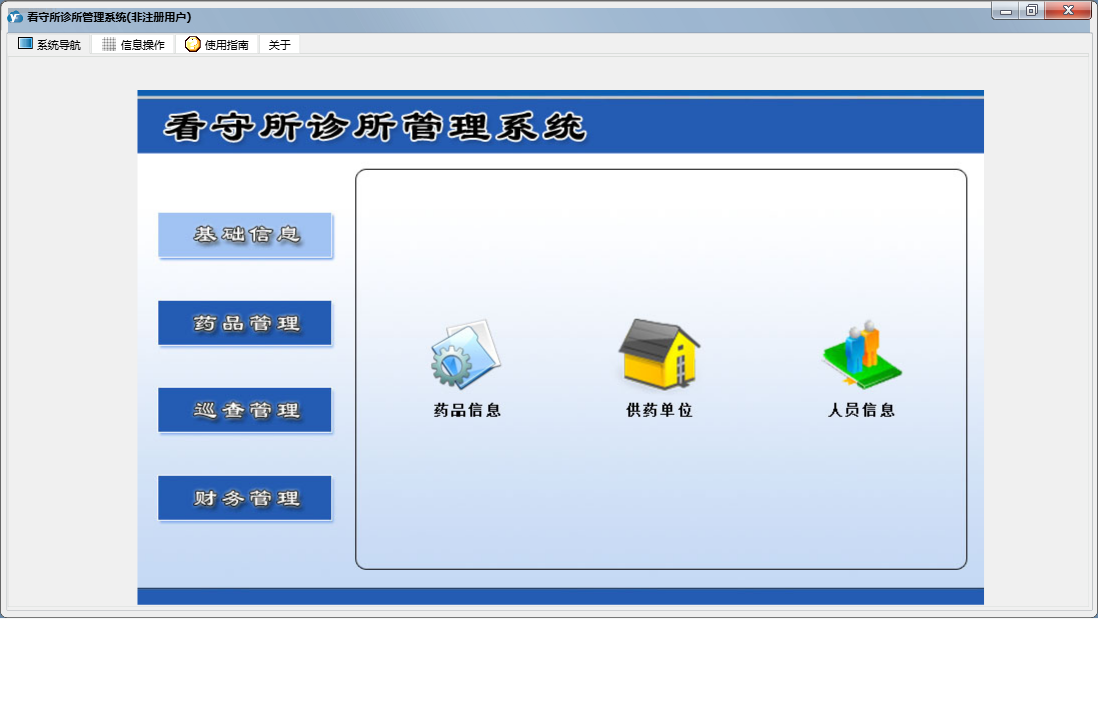The width and height of the screenshot is (1098, 726).
Task: Open the 关于 menu
Action: [x=279, y=44]
